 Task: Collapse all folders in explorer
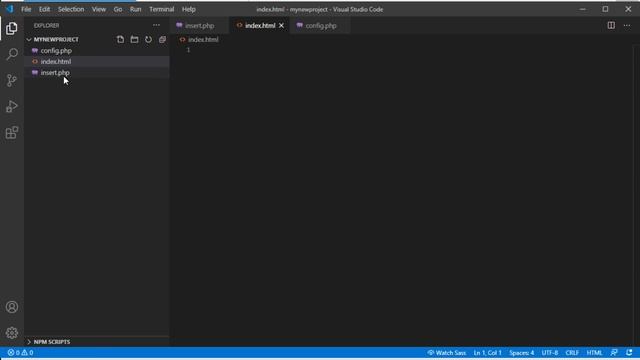162,40
